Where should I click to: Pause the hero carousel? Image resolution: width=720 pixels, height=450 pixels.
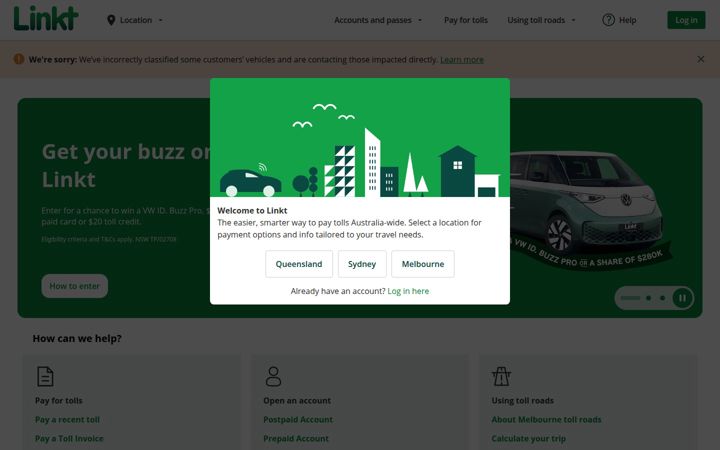point(682,298)
